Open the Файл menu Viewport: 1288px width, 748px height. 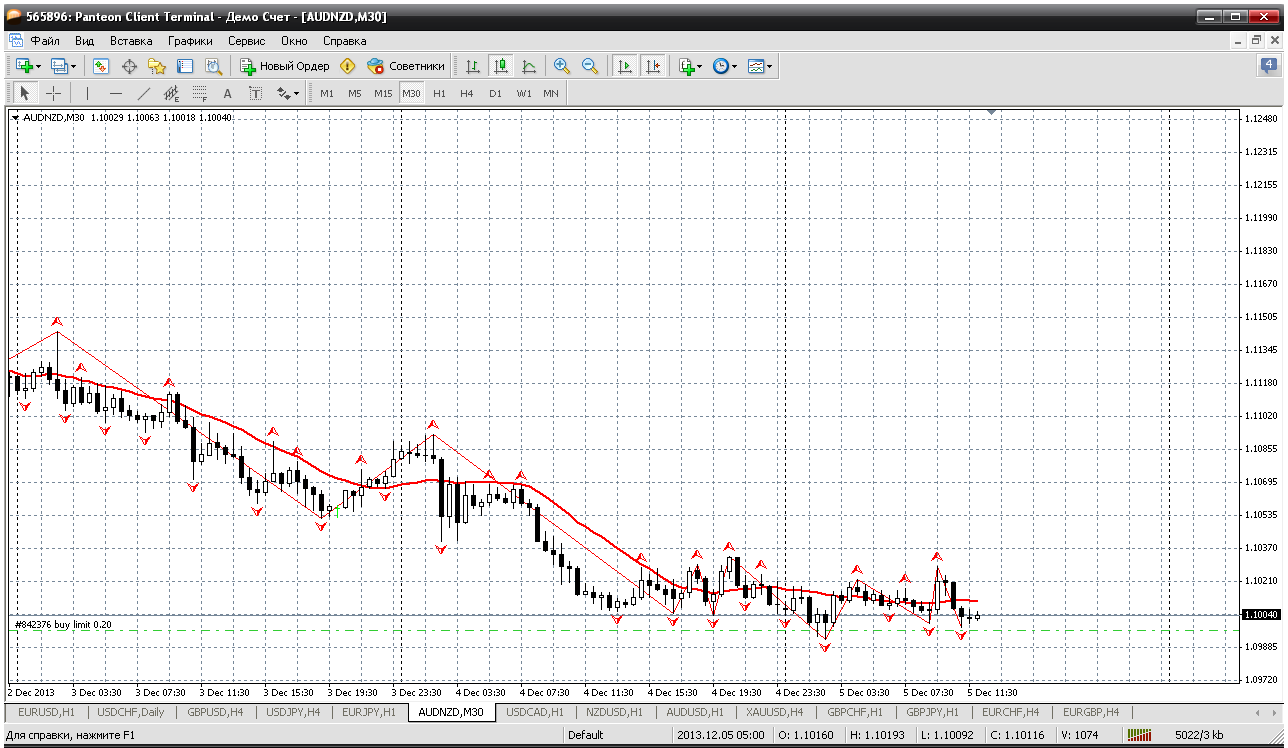pyautogui.click(x=45, y=41)
